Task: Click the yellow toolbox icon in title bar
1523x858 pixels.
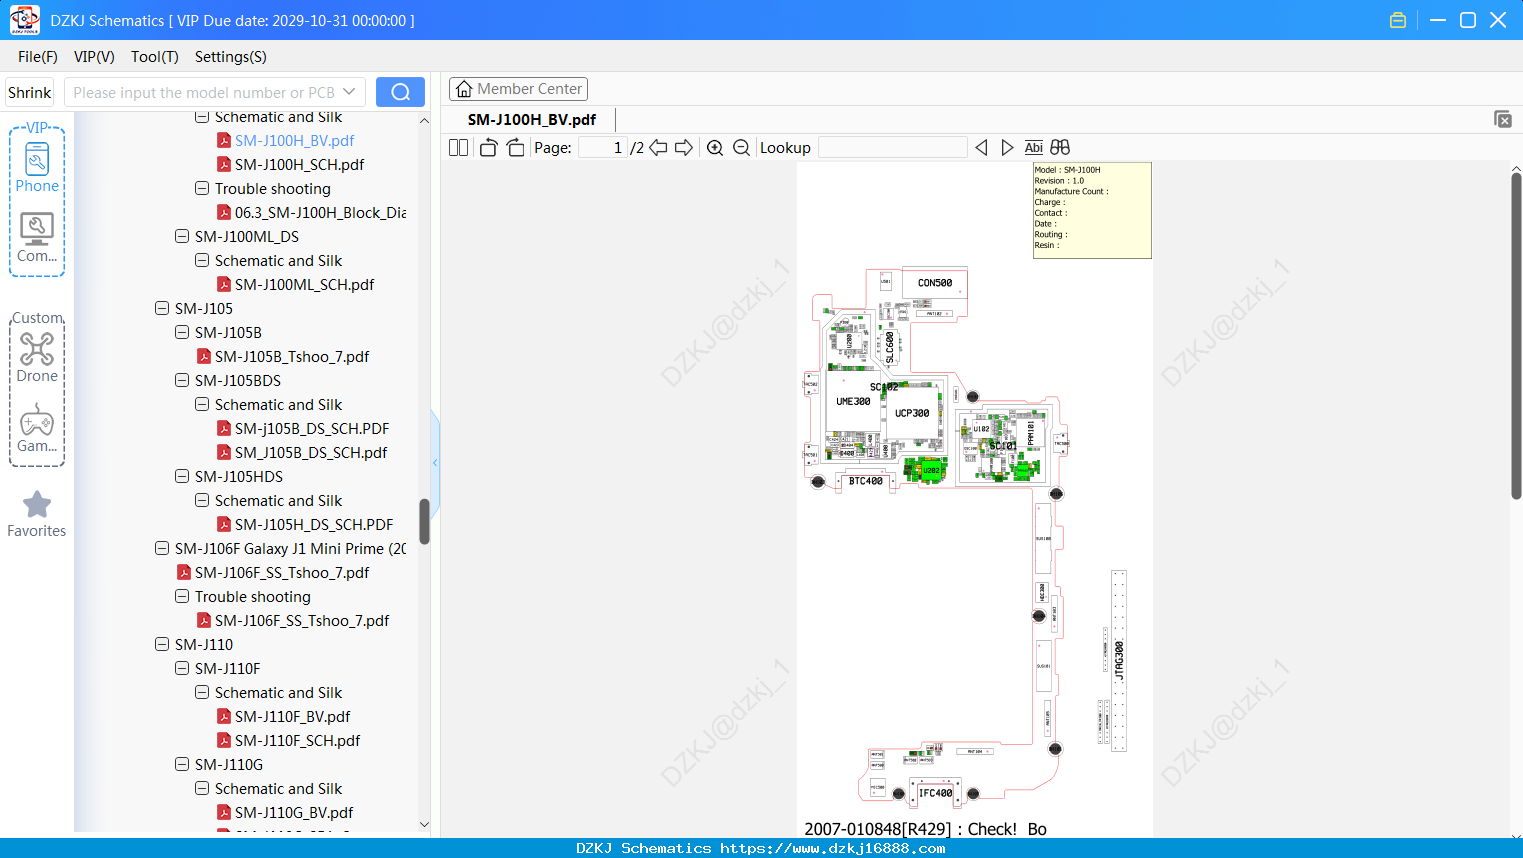Action: (1398, 20)
